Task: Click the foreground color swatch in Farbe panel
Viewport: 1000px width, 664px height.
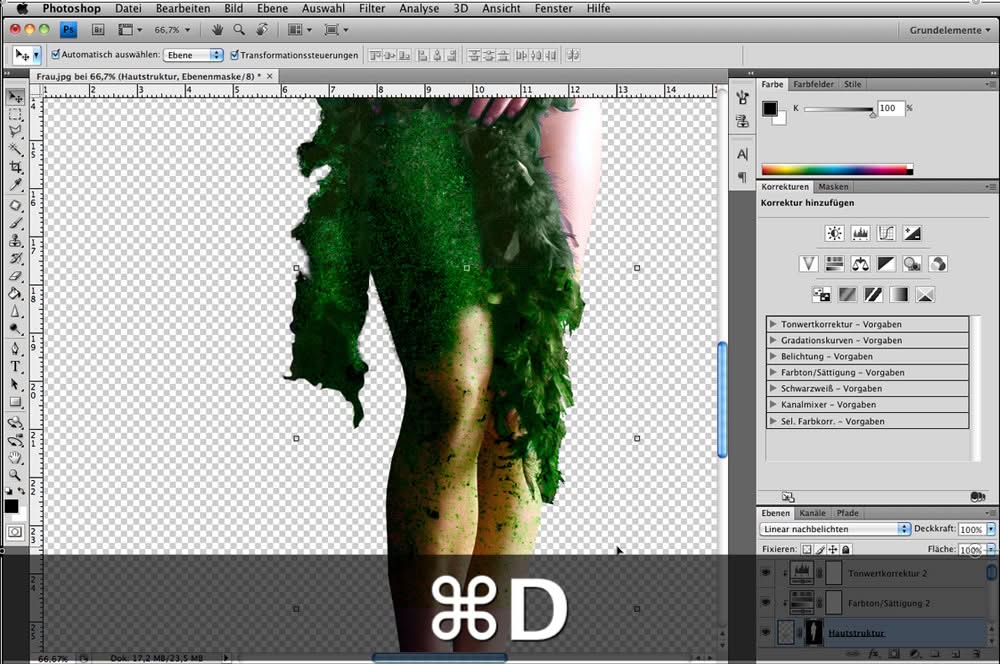Action: point(770,108)
